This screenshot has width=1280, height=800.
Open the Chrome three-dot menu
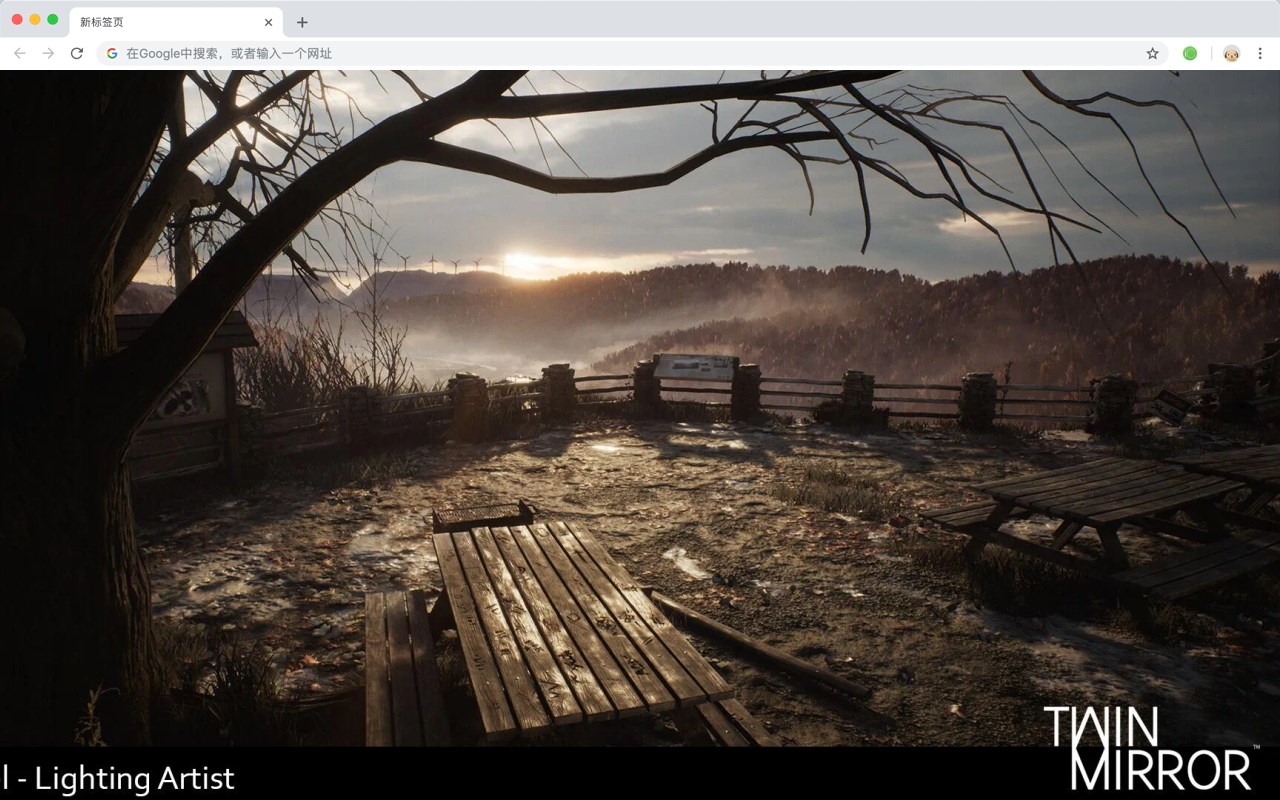pyautogui.click(x=1260, y=53)
